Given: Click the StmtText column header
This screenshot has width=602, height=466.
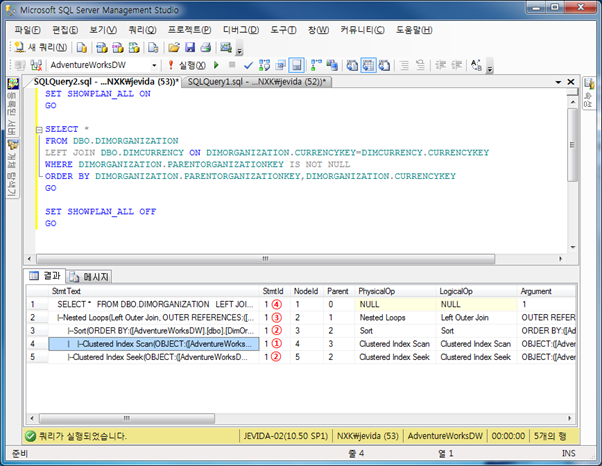Looking at the screenshot, I should (154, 291).
